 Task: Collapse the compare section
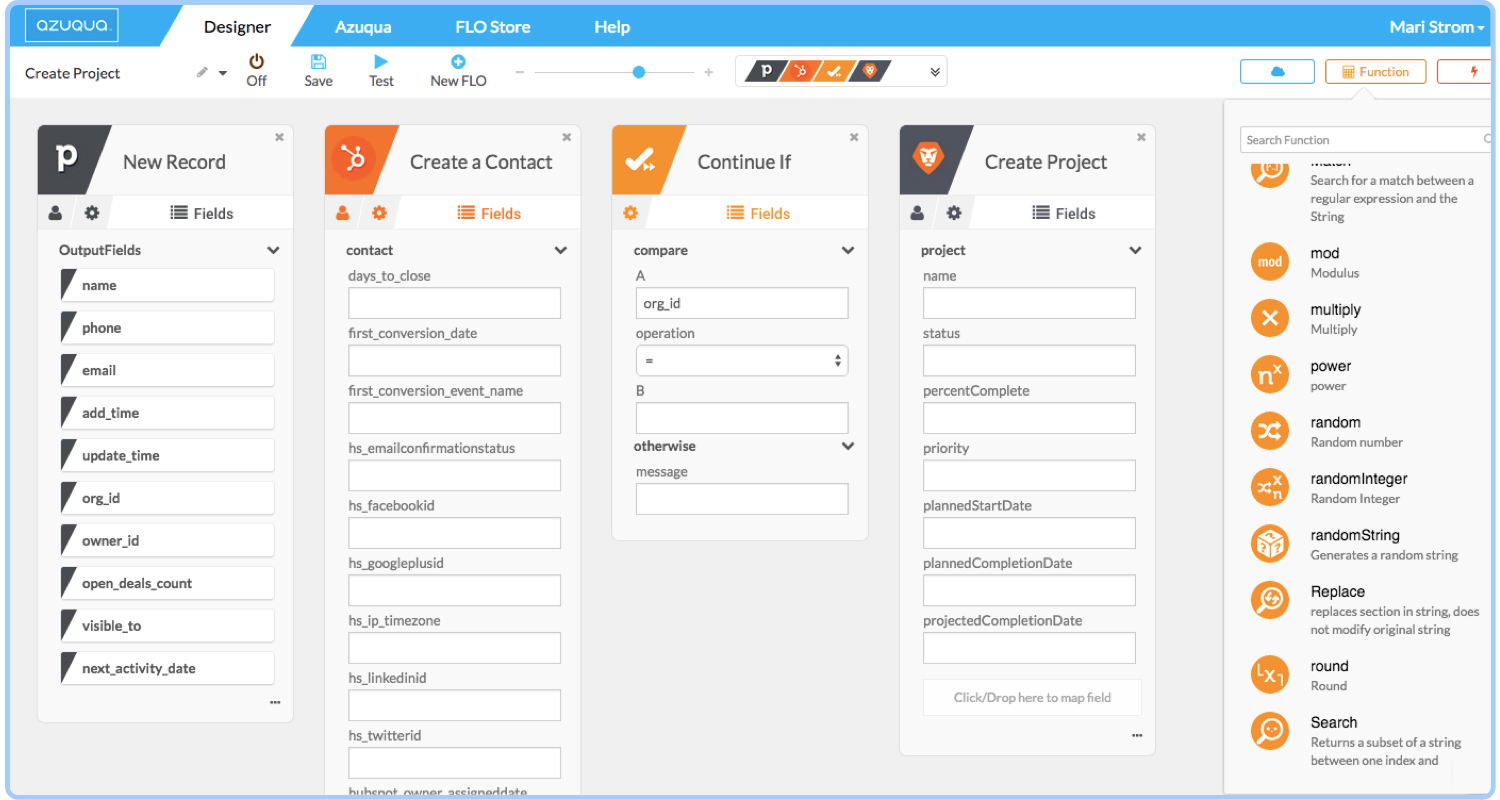(x=848, y=251)
